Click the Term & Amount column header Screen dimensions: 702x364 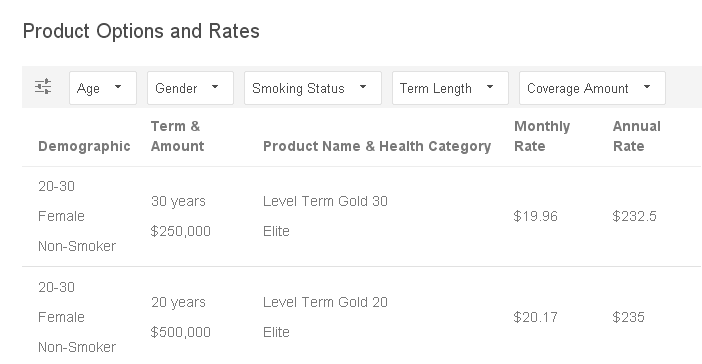coord(177,136)
